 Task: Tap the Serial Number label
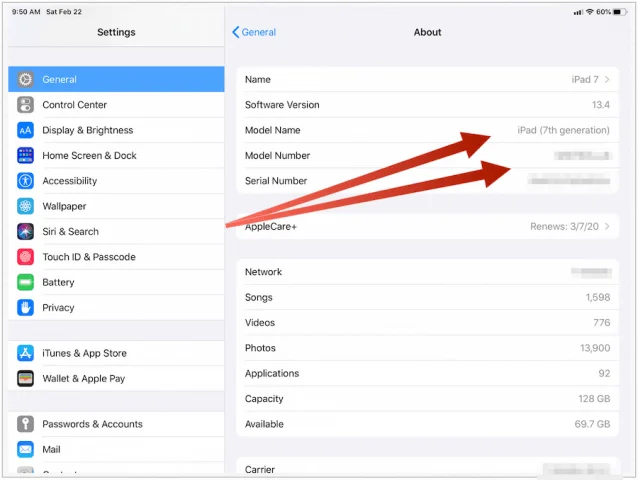[x=276, y=181]
